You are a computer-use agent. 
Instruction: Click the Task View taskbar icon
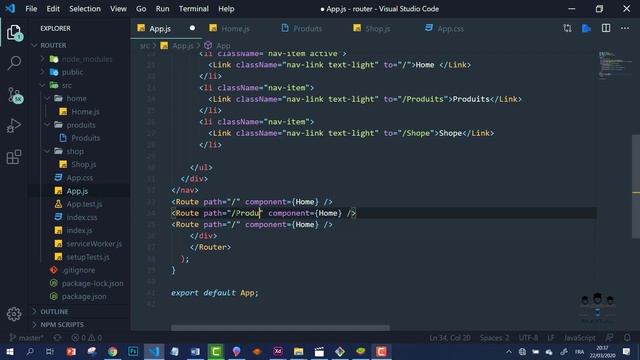50,351
